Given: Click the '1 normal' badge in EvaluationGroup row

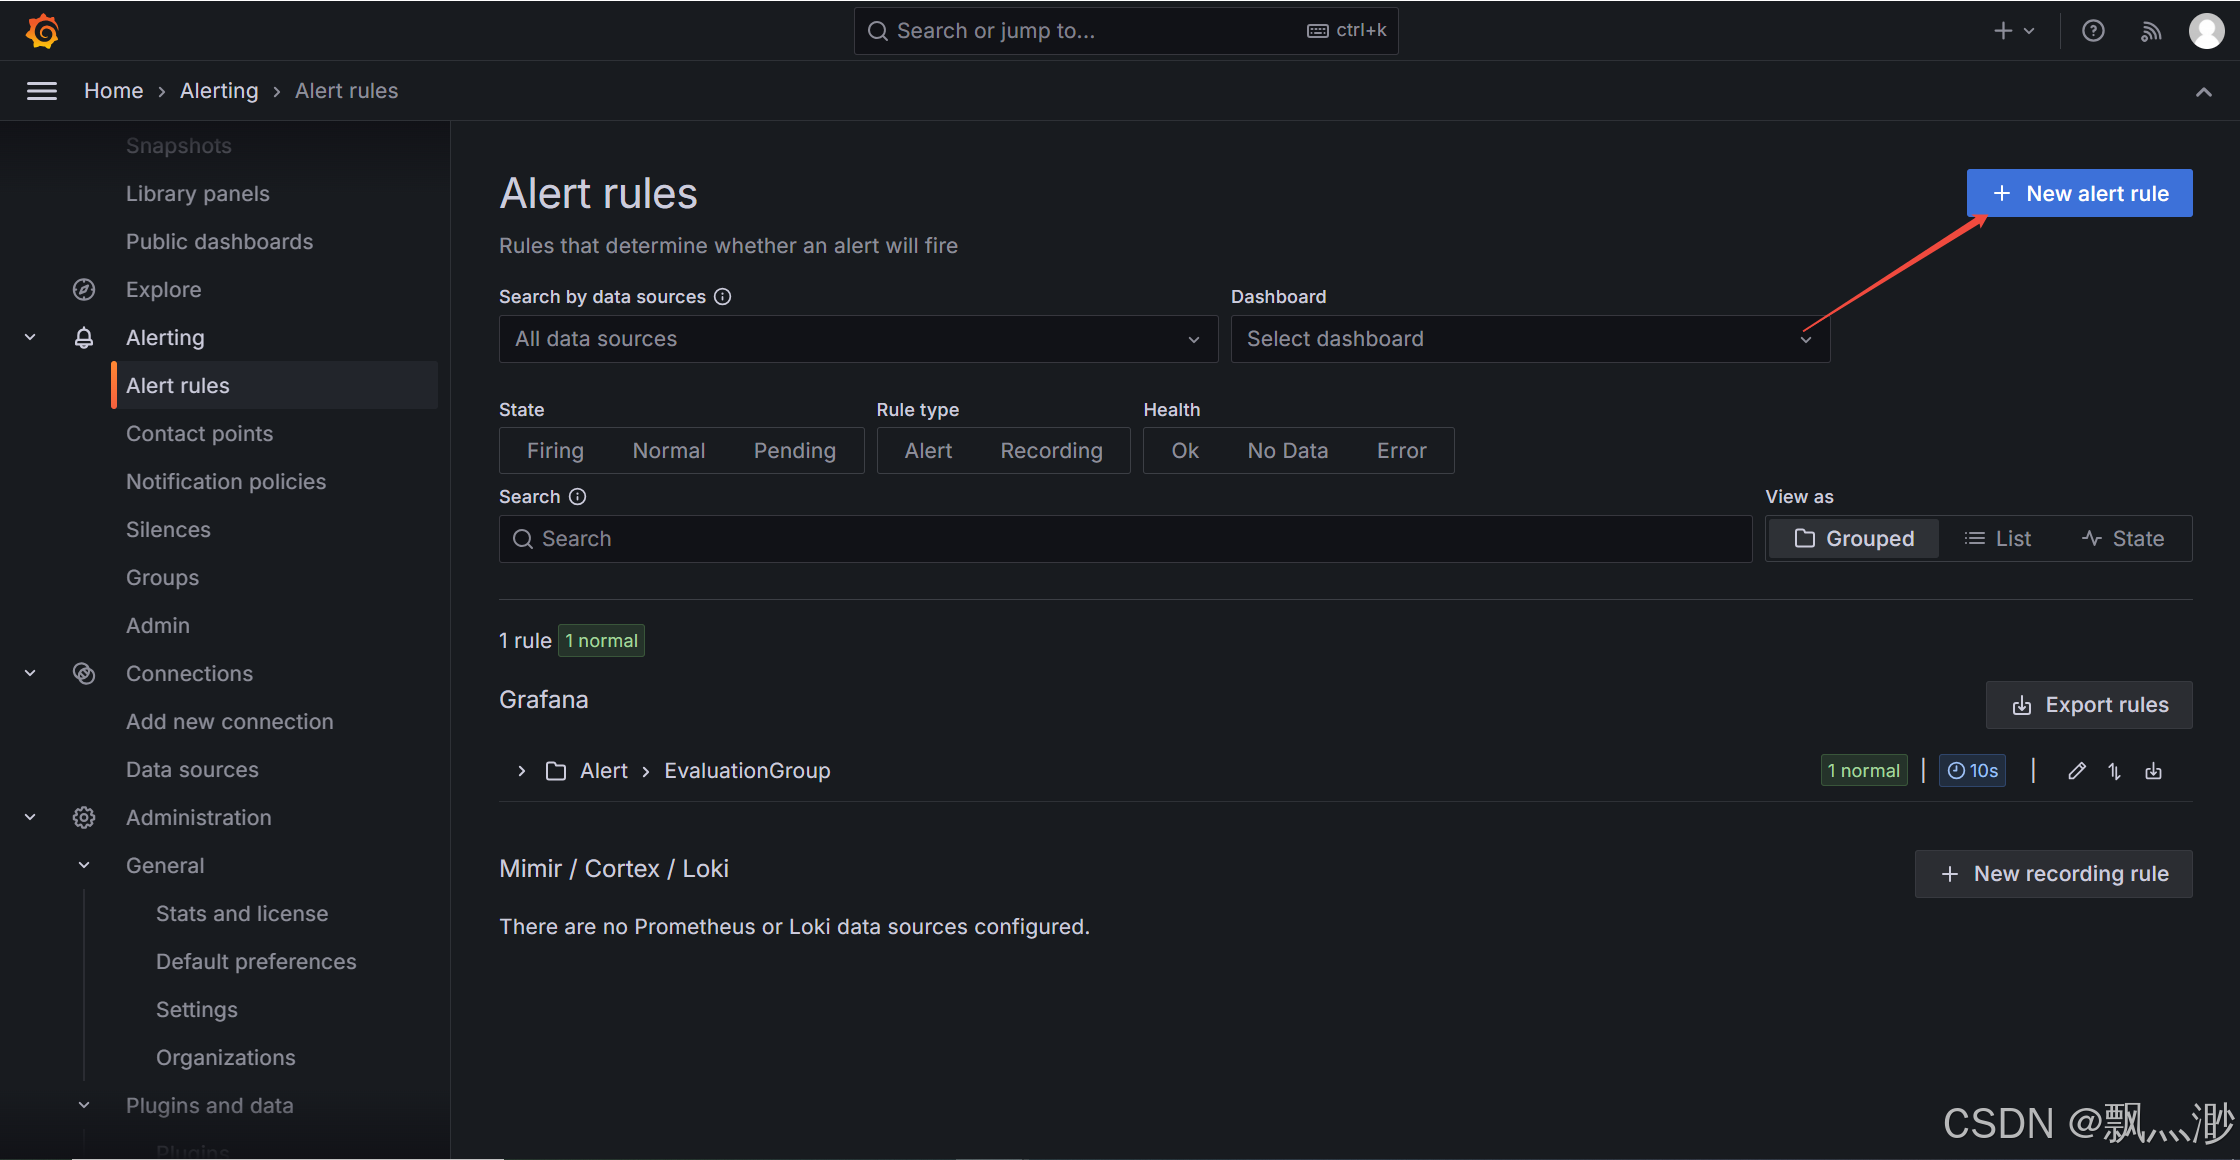Looking at the screenshot, I should pos(1864,771).
